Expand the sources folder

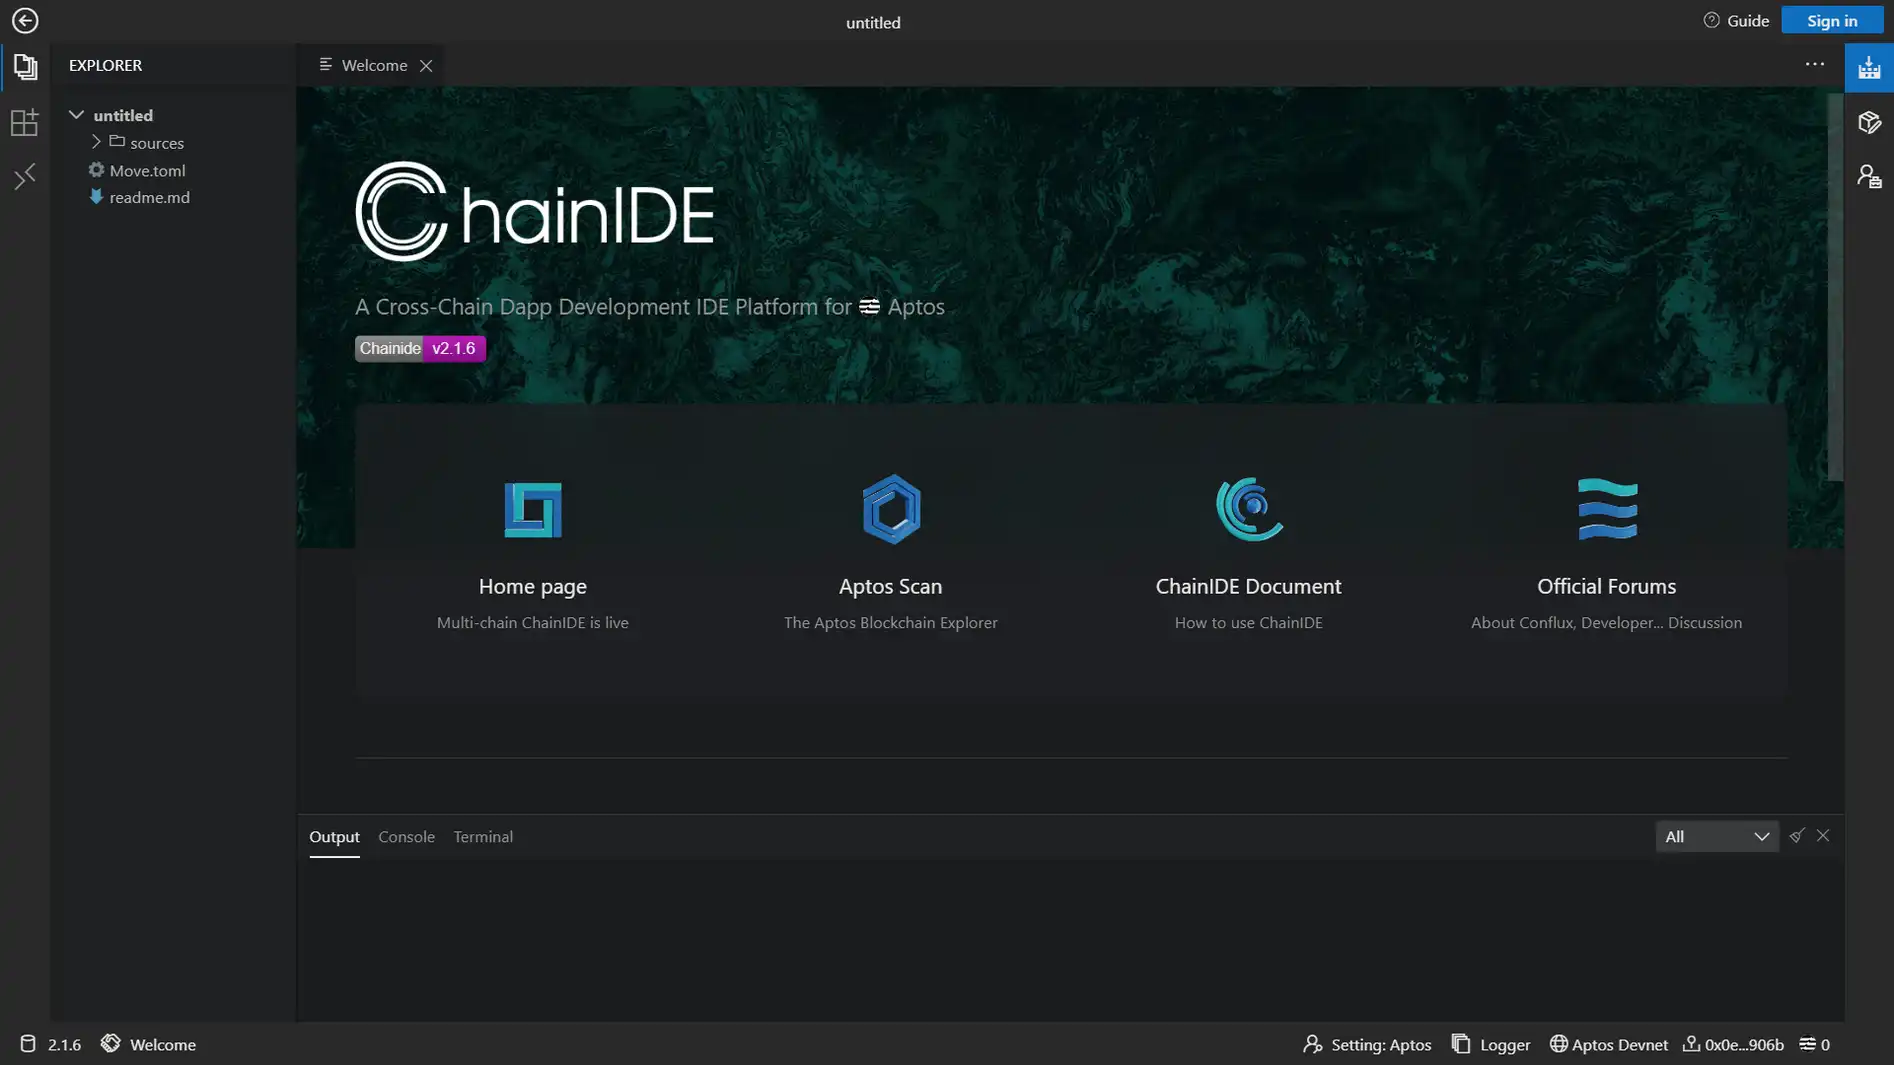click(96, 142)
